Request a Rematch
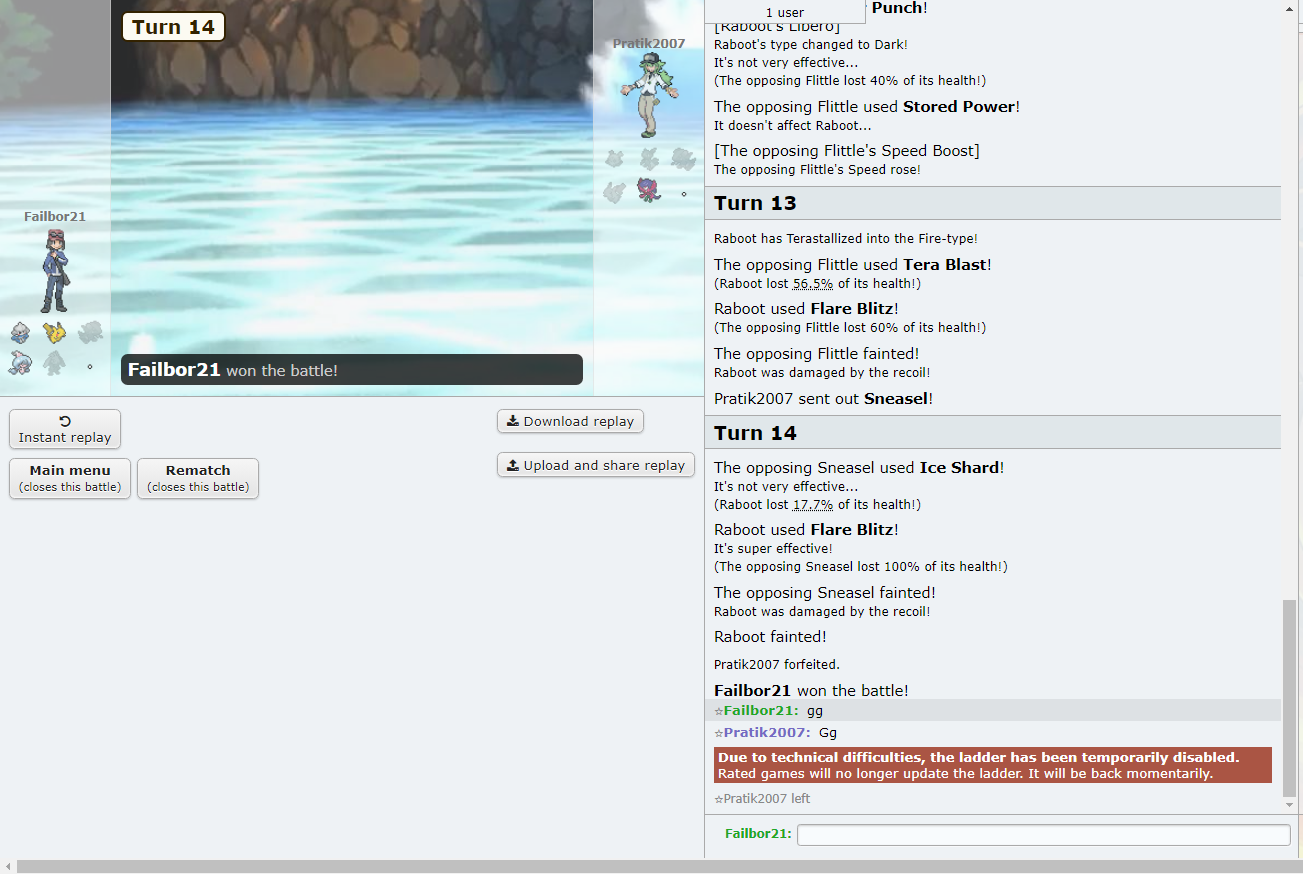The height and width of the screenshot is (874, 1303). [198, 478]
